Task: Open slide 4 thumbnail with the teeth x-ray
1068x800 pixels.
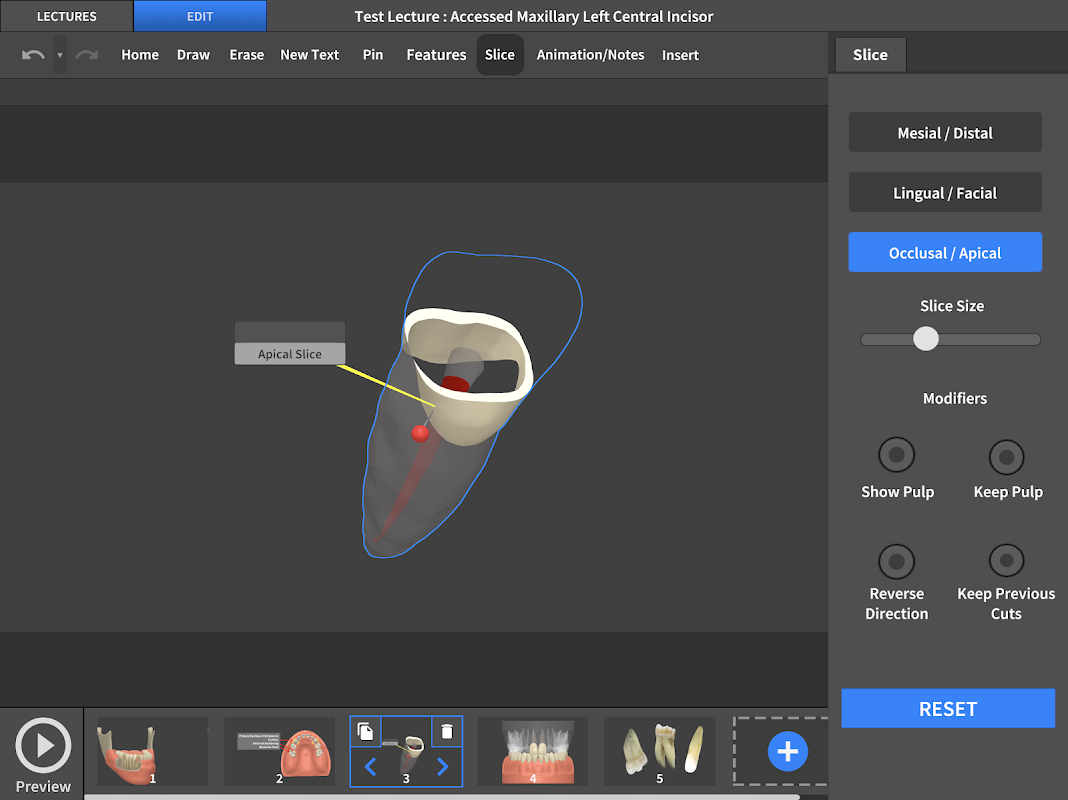Action: pyautogui.click(x=532, y=751)
